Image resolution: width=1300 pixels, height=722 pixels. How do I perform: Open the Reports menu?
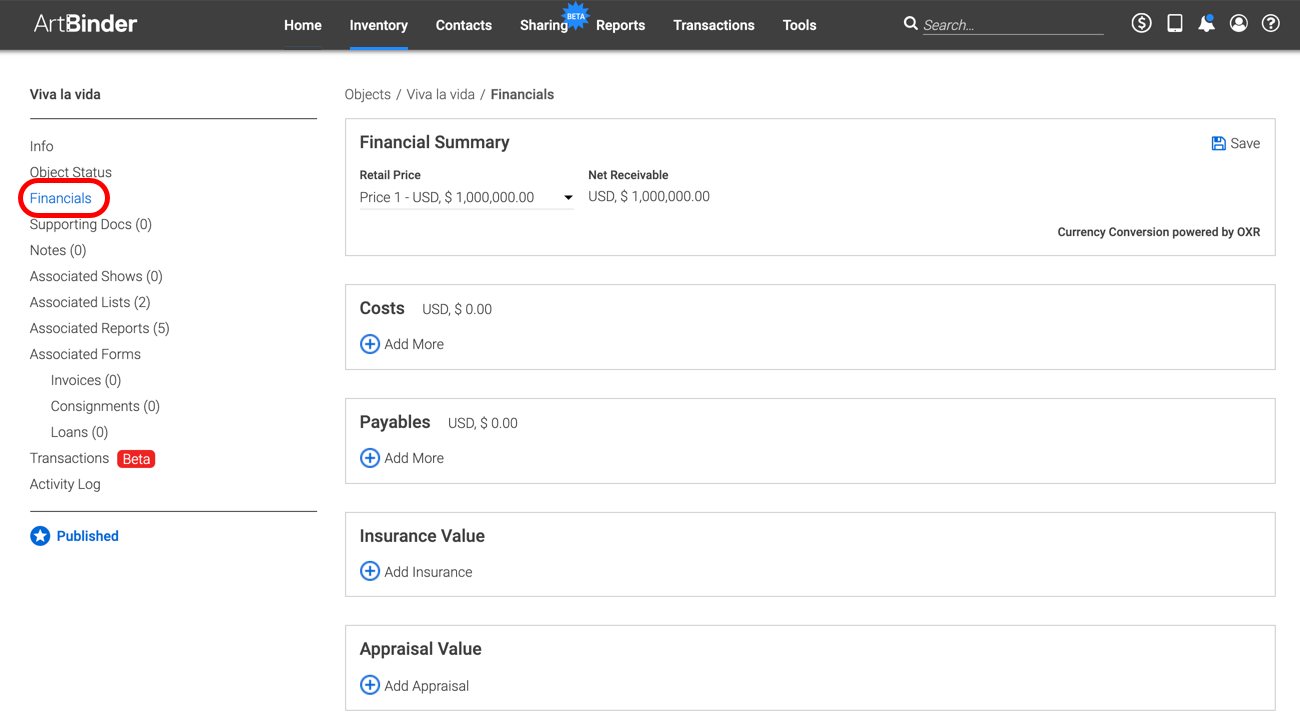tap(620, 25)
